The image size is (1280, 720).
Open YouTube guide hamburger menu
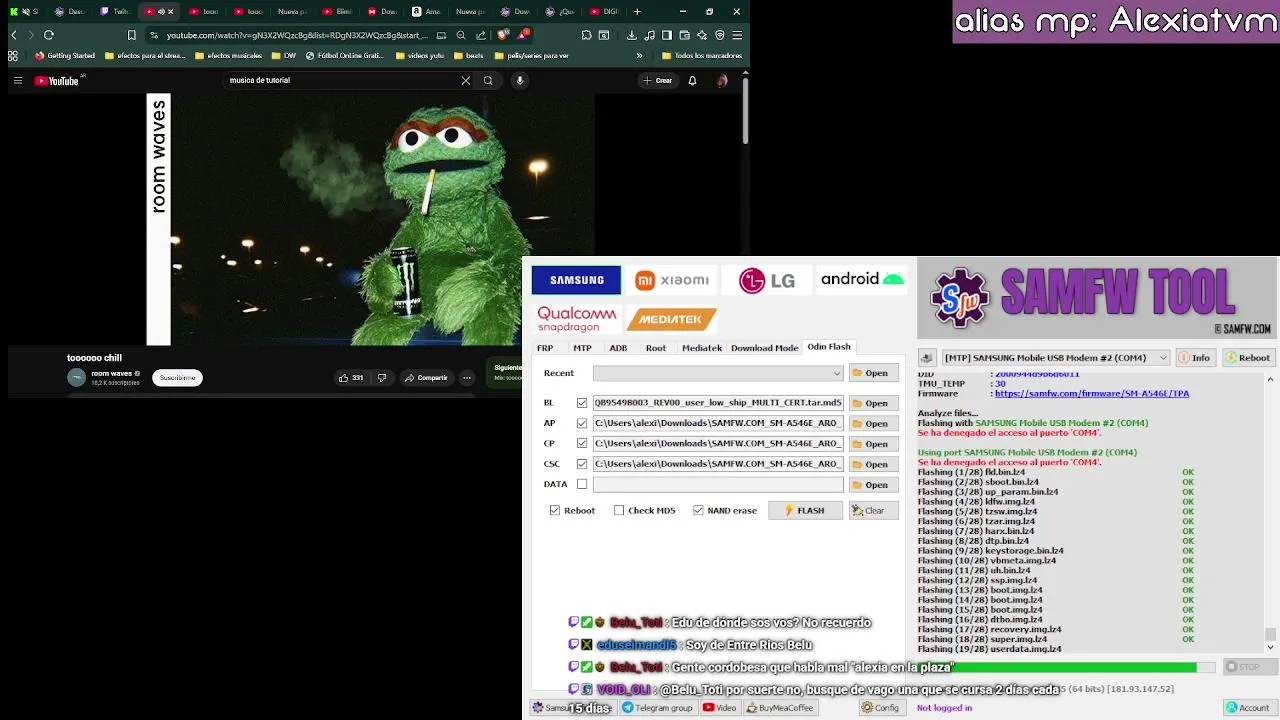(17, 81)
